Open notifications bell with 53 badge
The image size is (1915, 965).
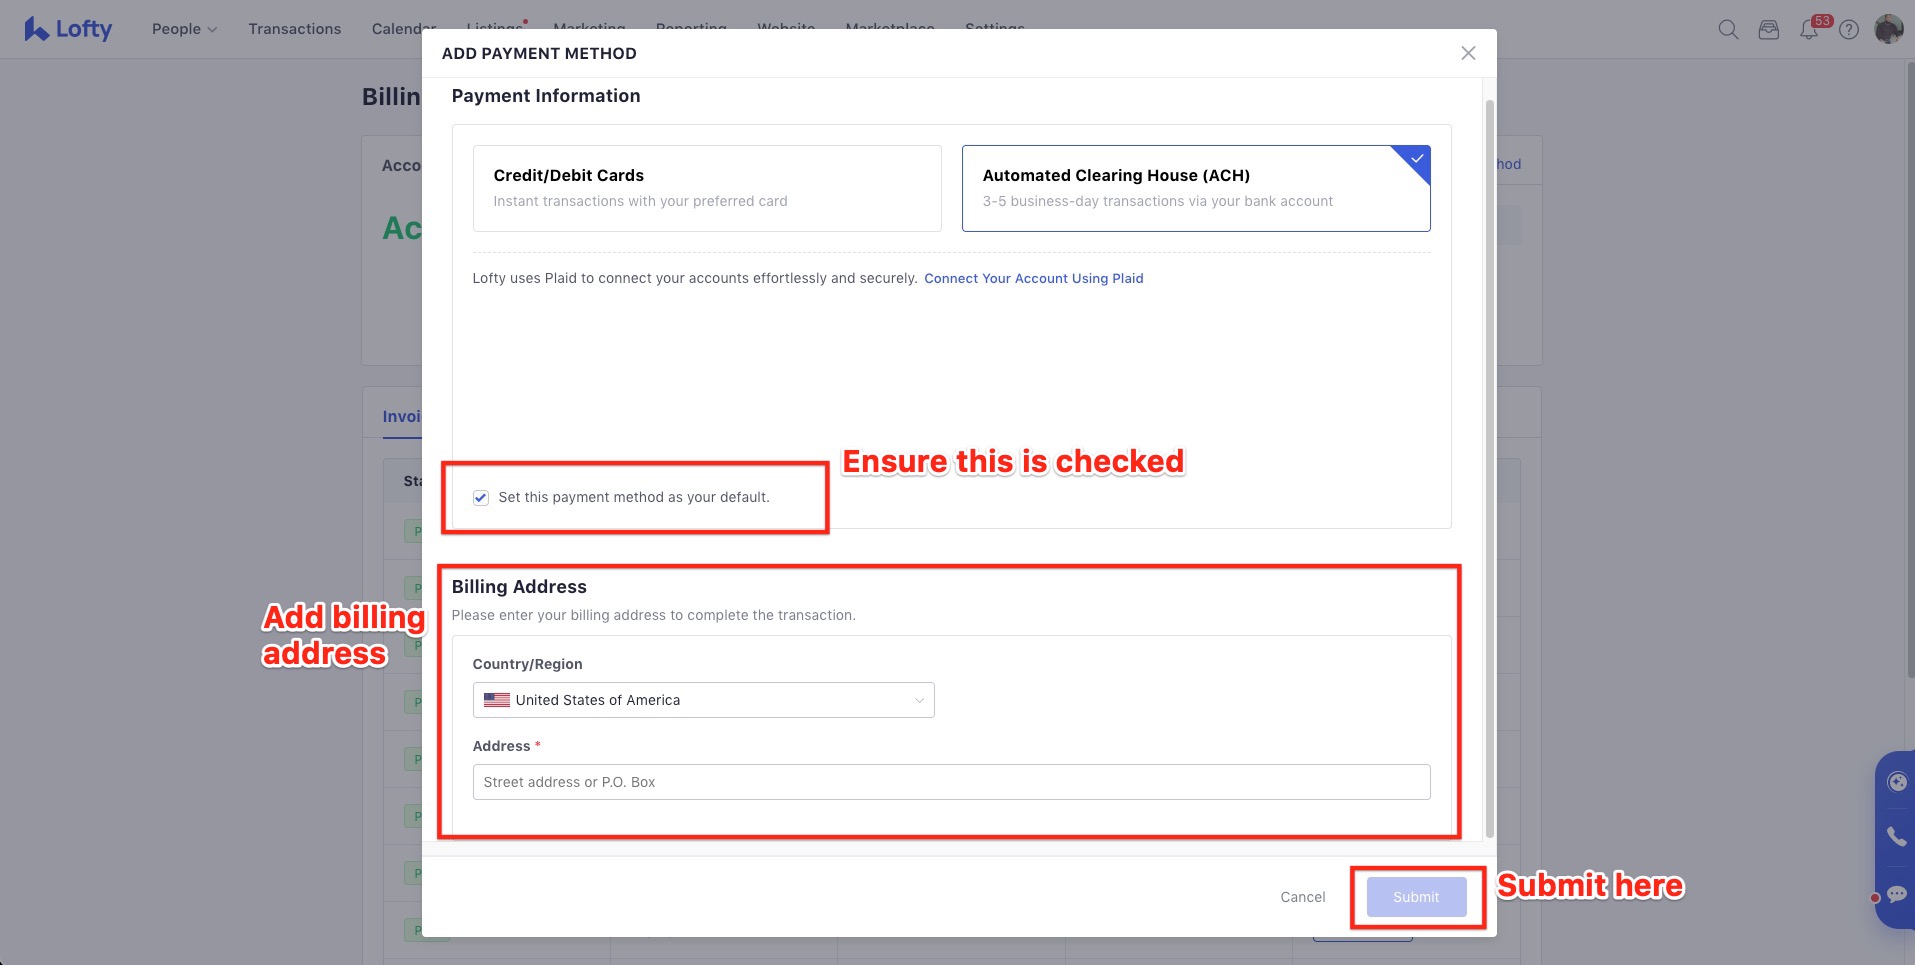(1809, 29)
